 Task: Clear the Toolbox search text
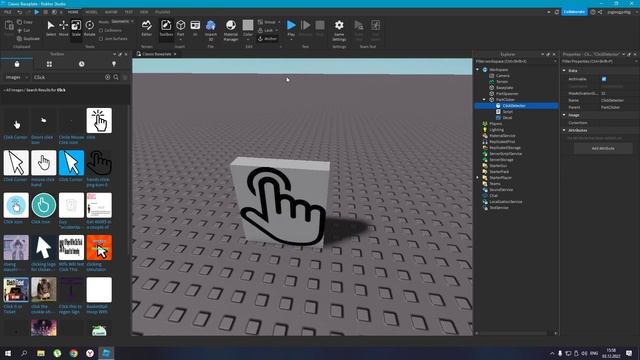point(108,77)
